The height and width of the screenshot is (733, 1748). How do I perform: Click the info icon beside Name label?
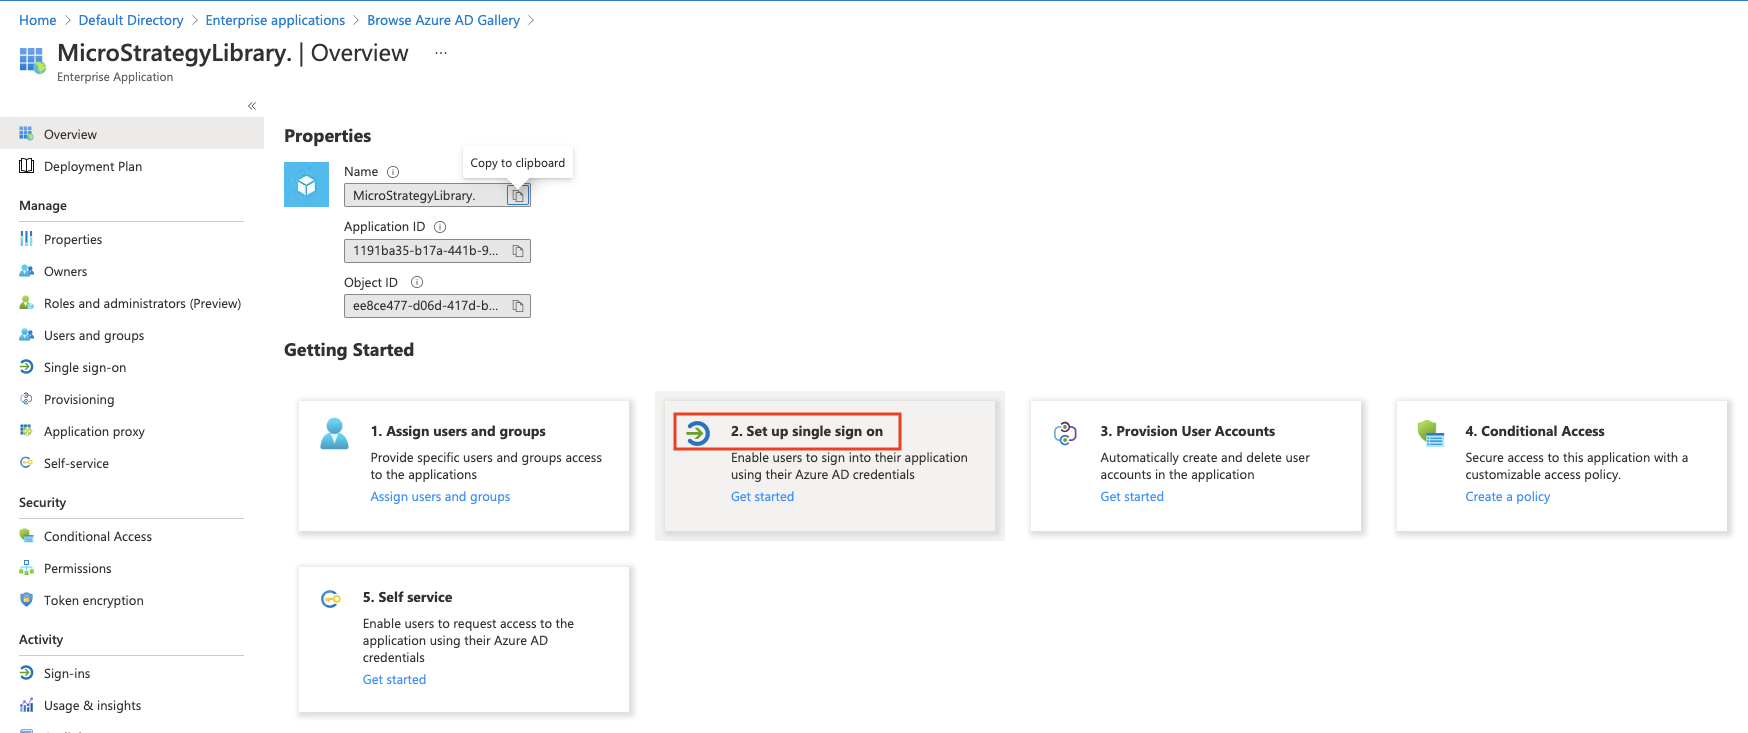click(x=393, y=172)
